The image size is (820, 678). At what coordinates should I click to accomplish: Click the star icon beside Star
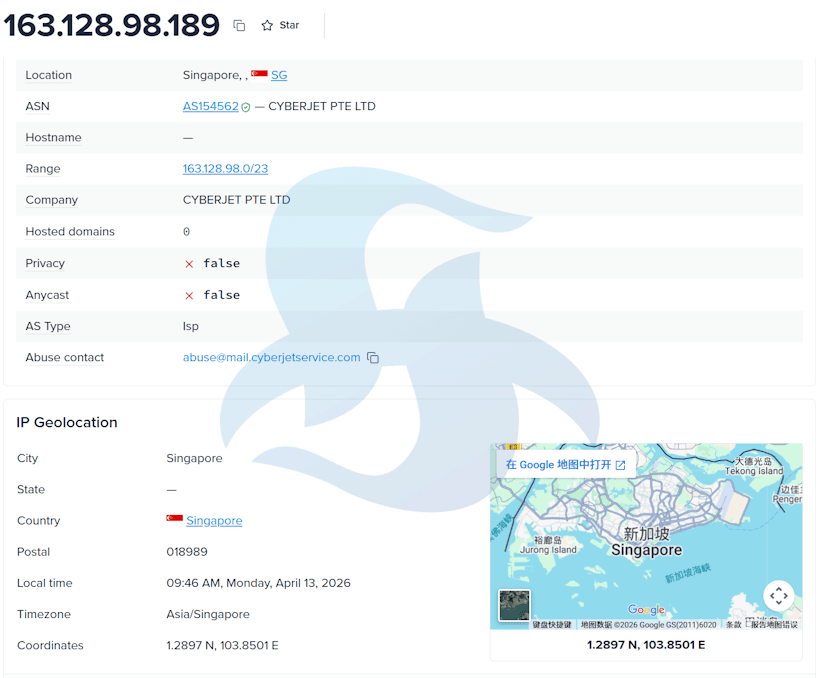pos(267,25)
